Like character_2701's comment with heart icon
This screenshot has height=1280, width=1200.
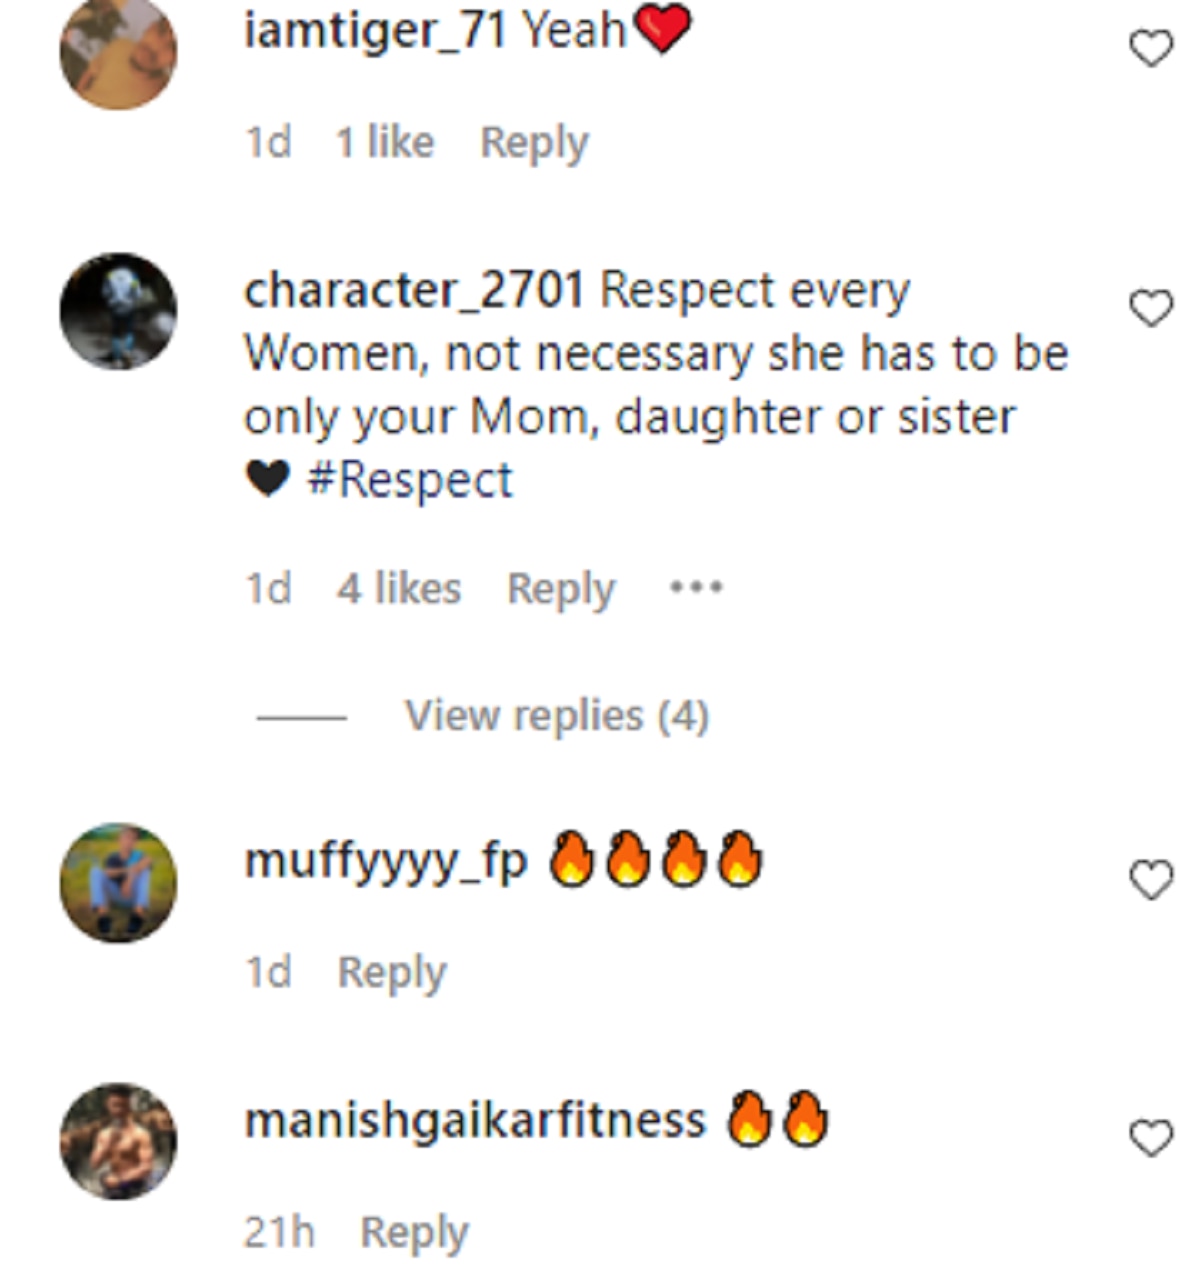coord(1150,308)
